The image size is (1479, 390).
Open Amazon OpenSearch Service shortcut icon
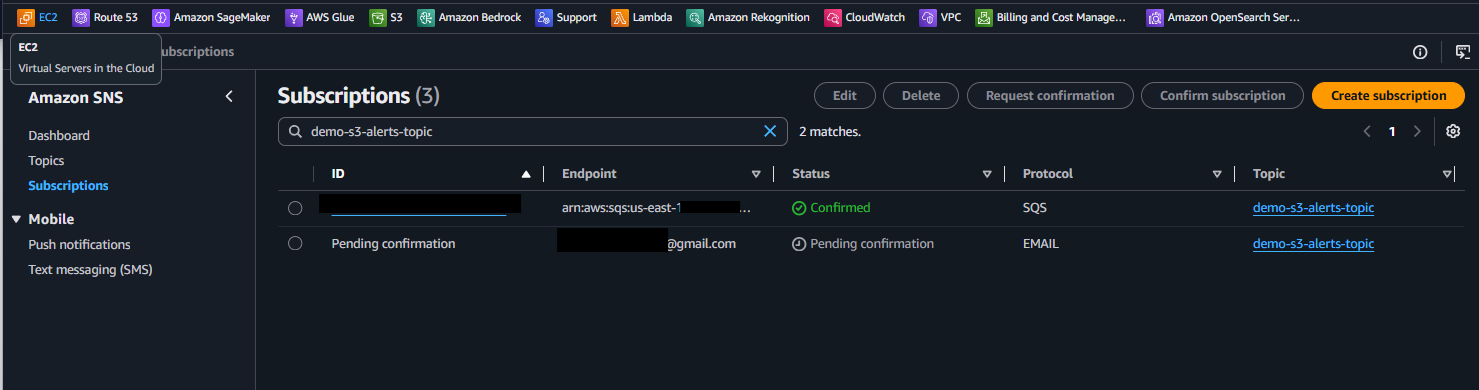pos(1155,17)
